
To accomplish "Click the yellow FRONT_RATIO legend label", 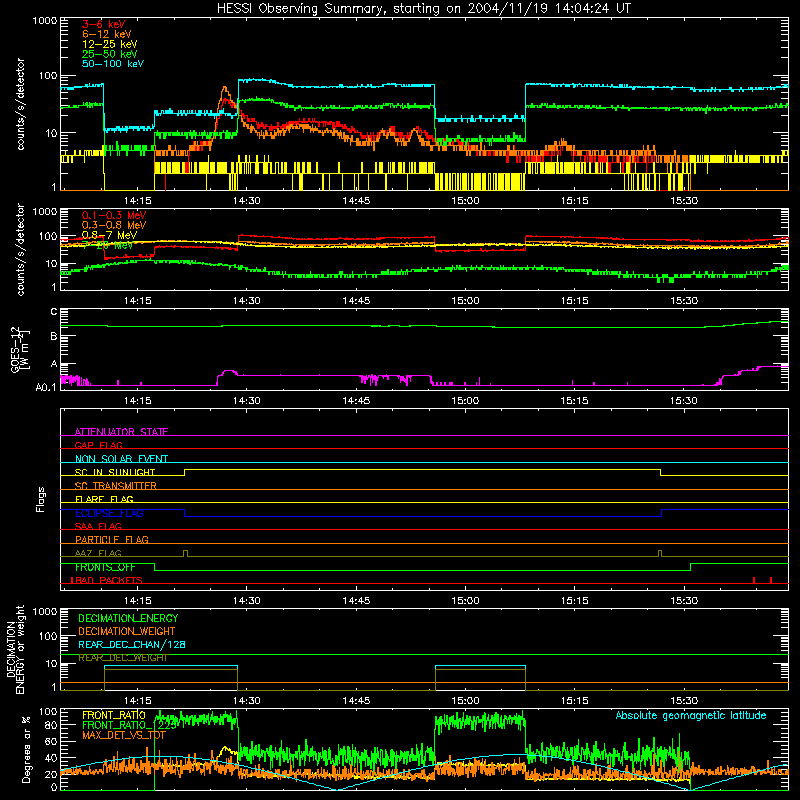I will click(x=114, y=715).
